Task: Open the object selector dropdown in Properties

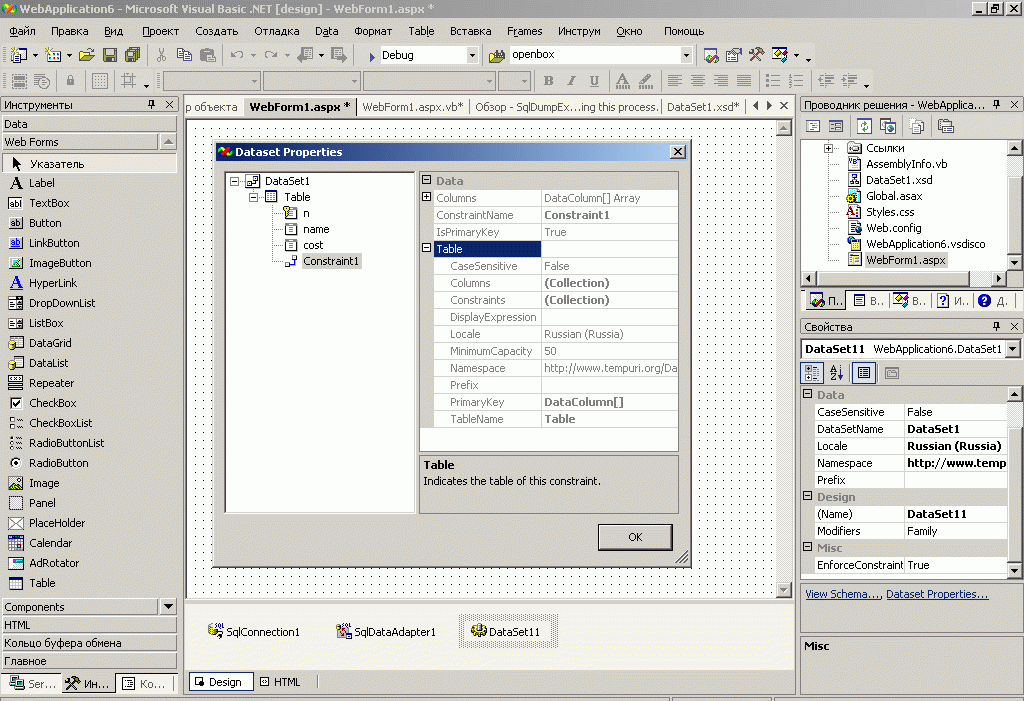Action: pos(1013,349)
